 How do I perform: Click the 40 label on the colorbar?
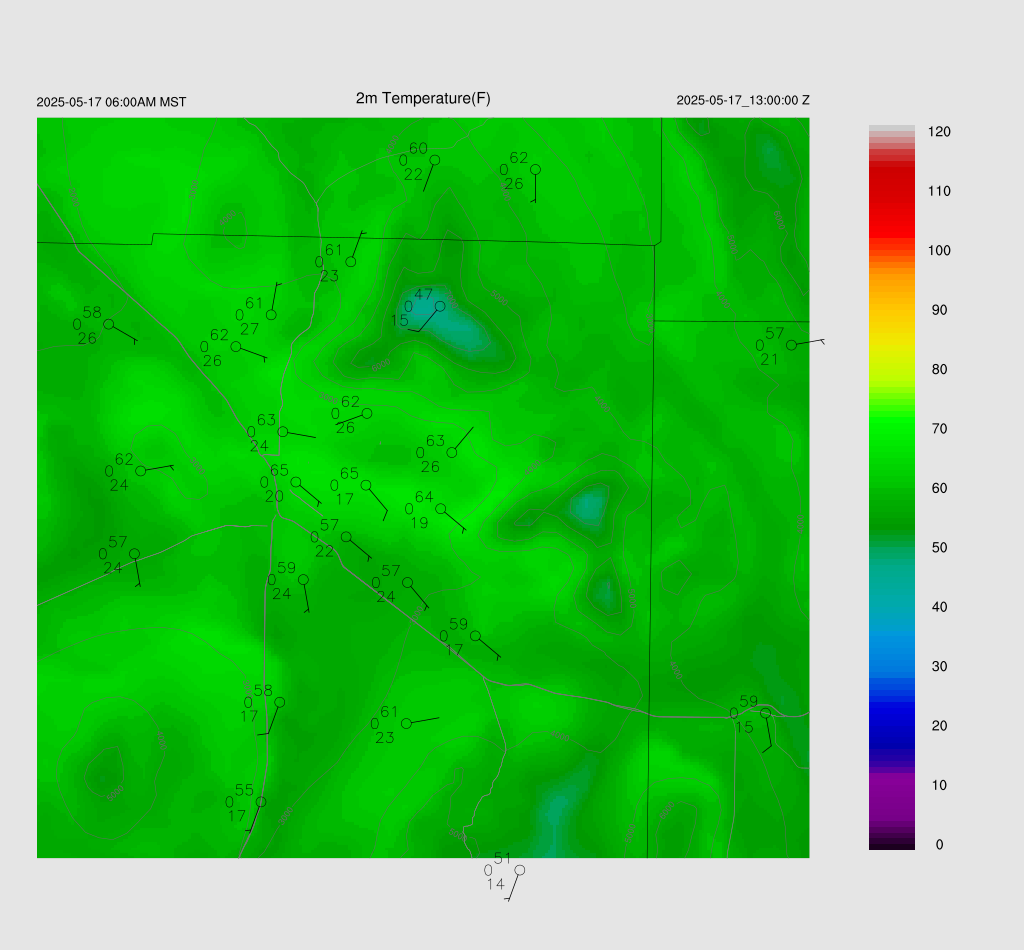click(939, 607)
